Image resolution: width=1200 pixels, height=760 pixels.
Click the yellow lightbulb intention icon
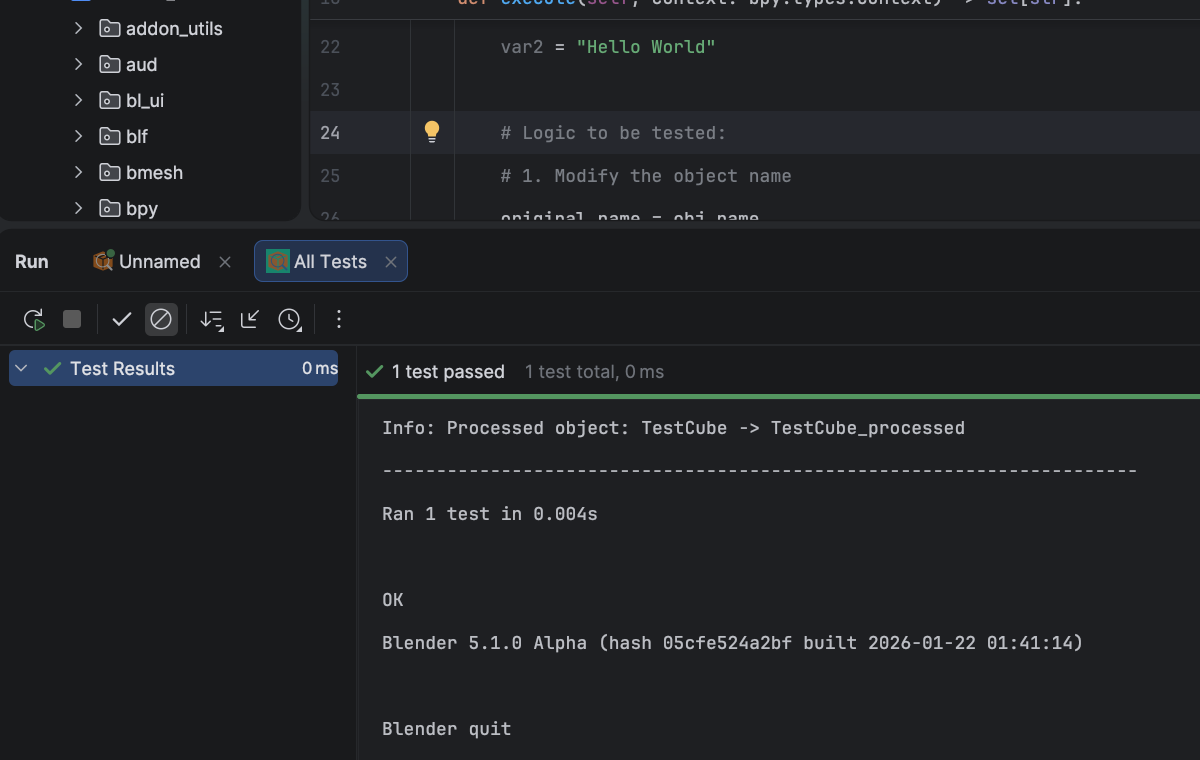pos(432,132)
